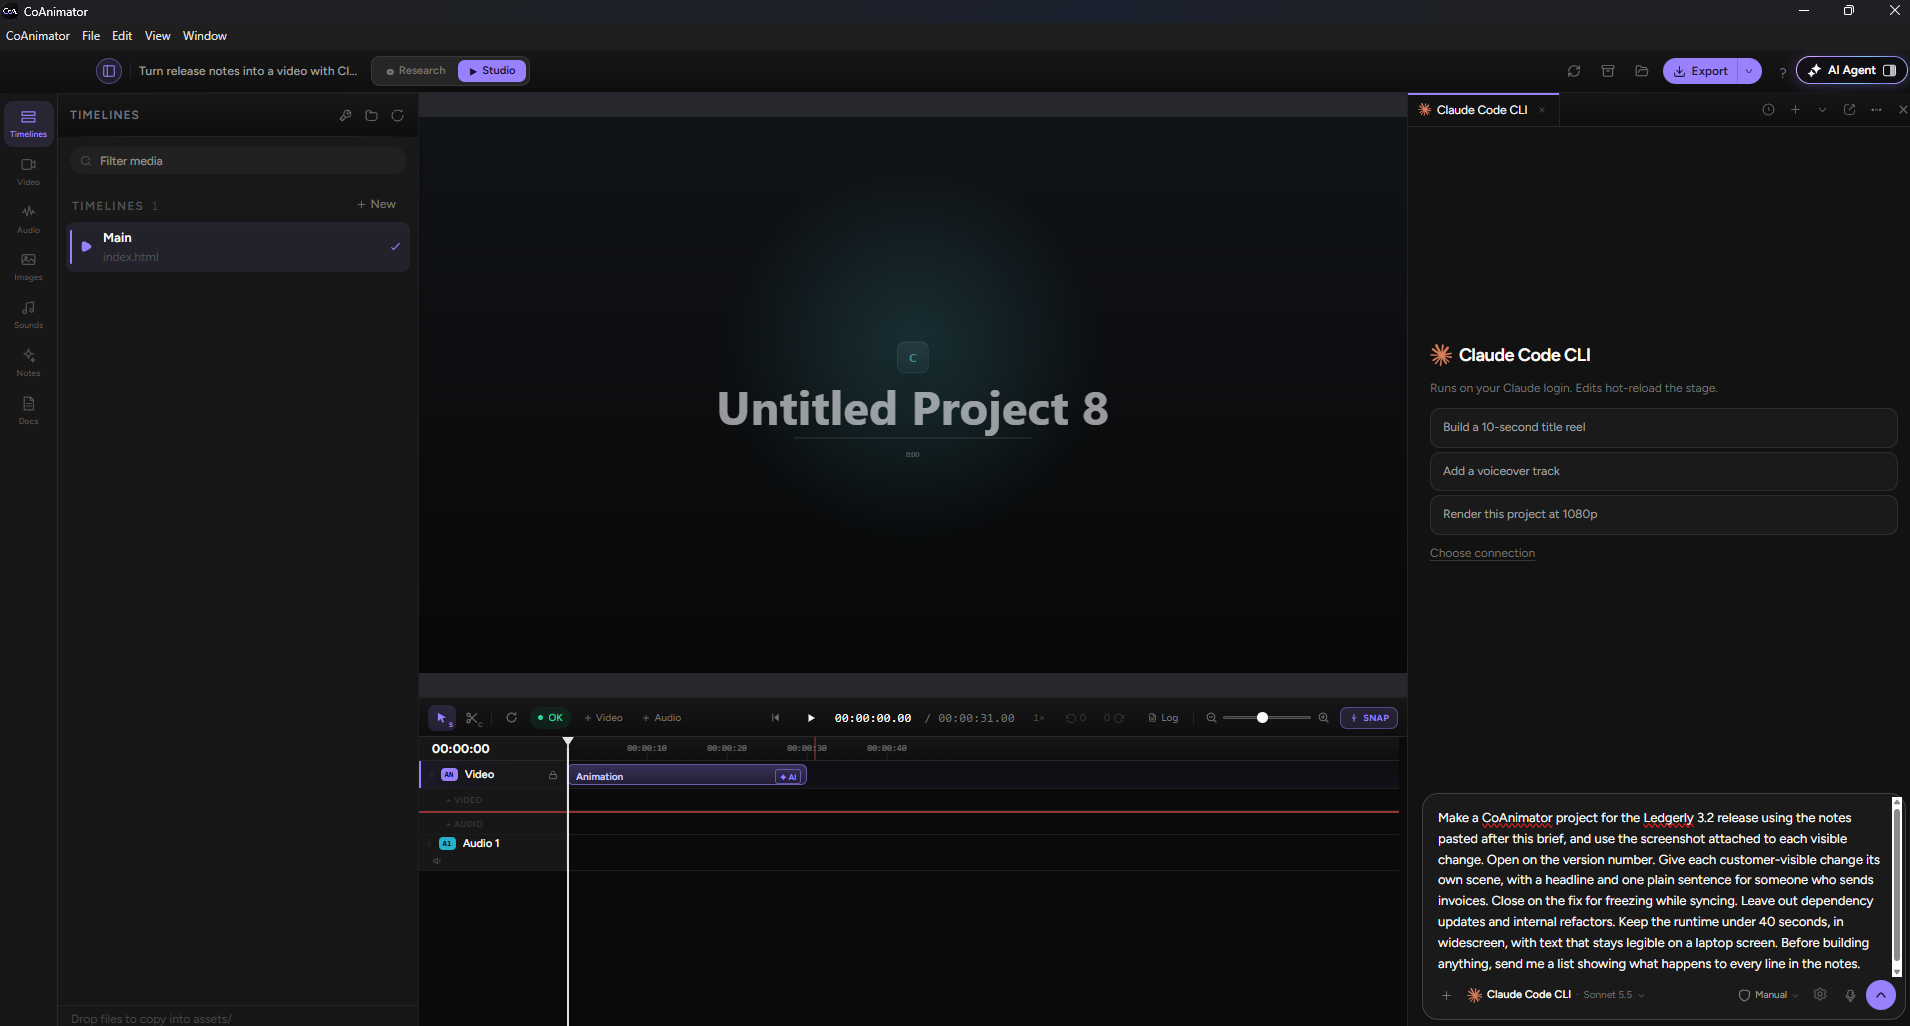Open the File menu
This screenshot has height=1026, width=1910.
[91, 36]
